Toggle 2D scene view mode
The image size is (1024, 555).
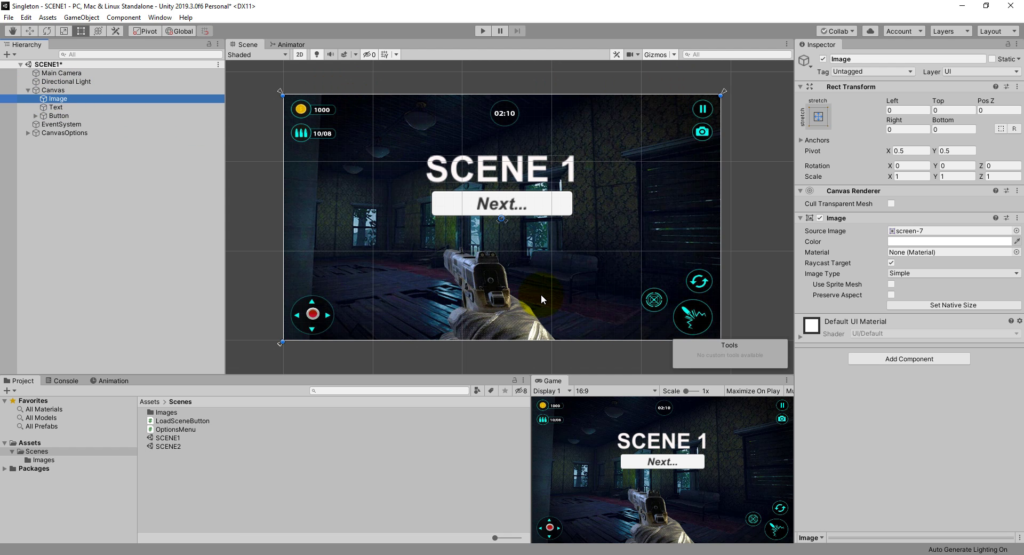(x=299, y=54)
